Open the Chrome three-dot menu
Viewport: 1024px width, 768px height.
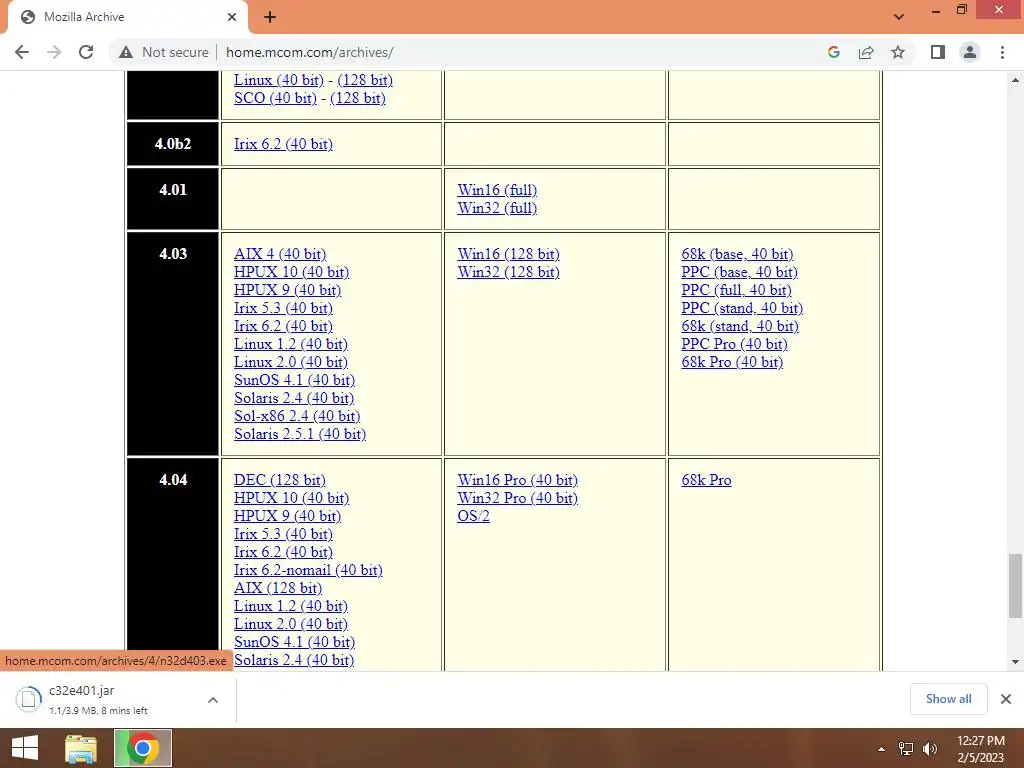pyautogui.click(x=1002, y=52)
